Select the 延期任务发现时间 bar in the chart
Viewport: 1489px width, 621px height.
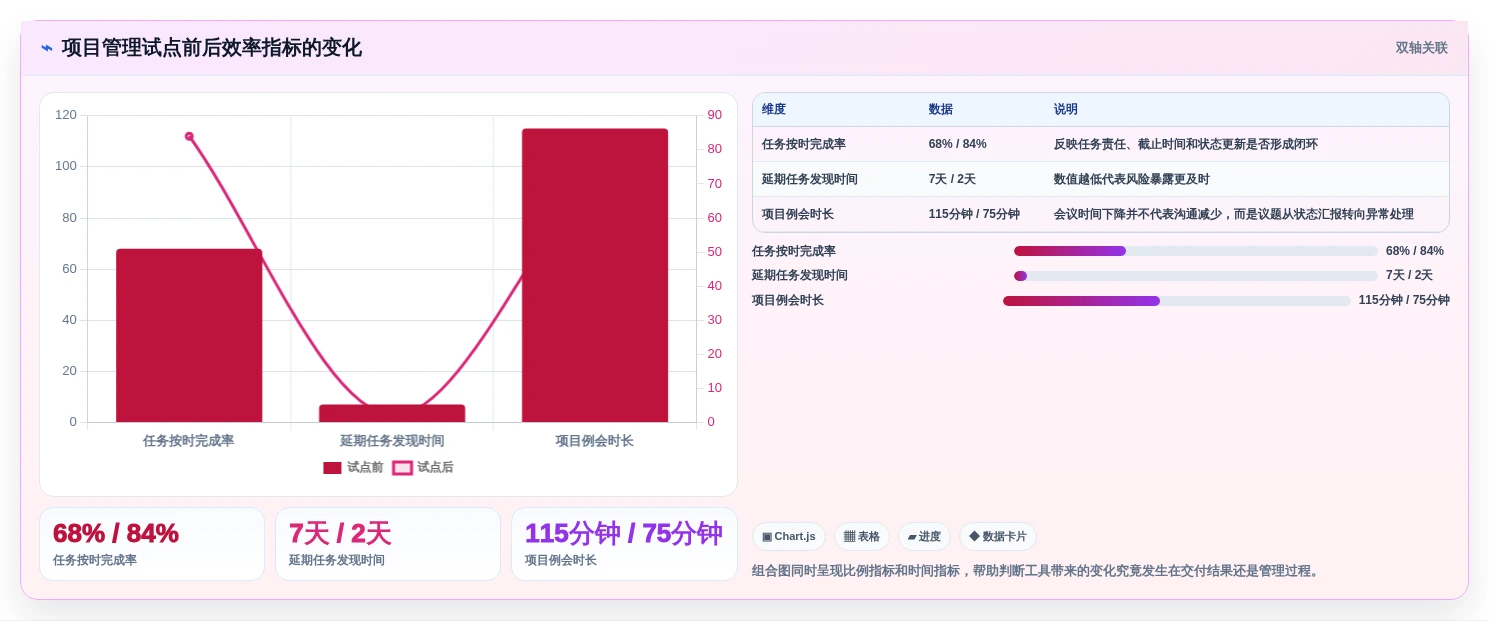coord(392,413)
